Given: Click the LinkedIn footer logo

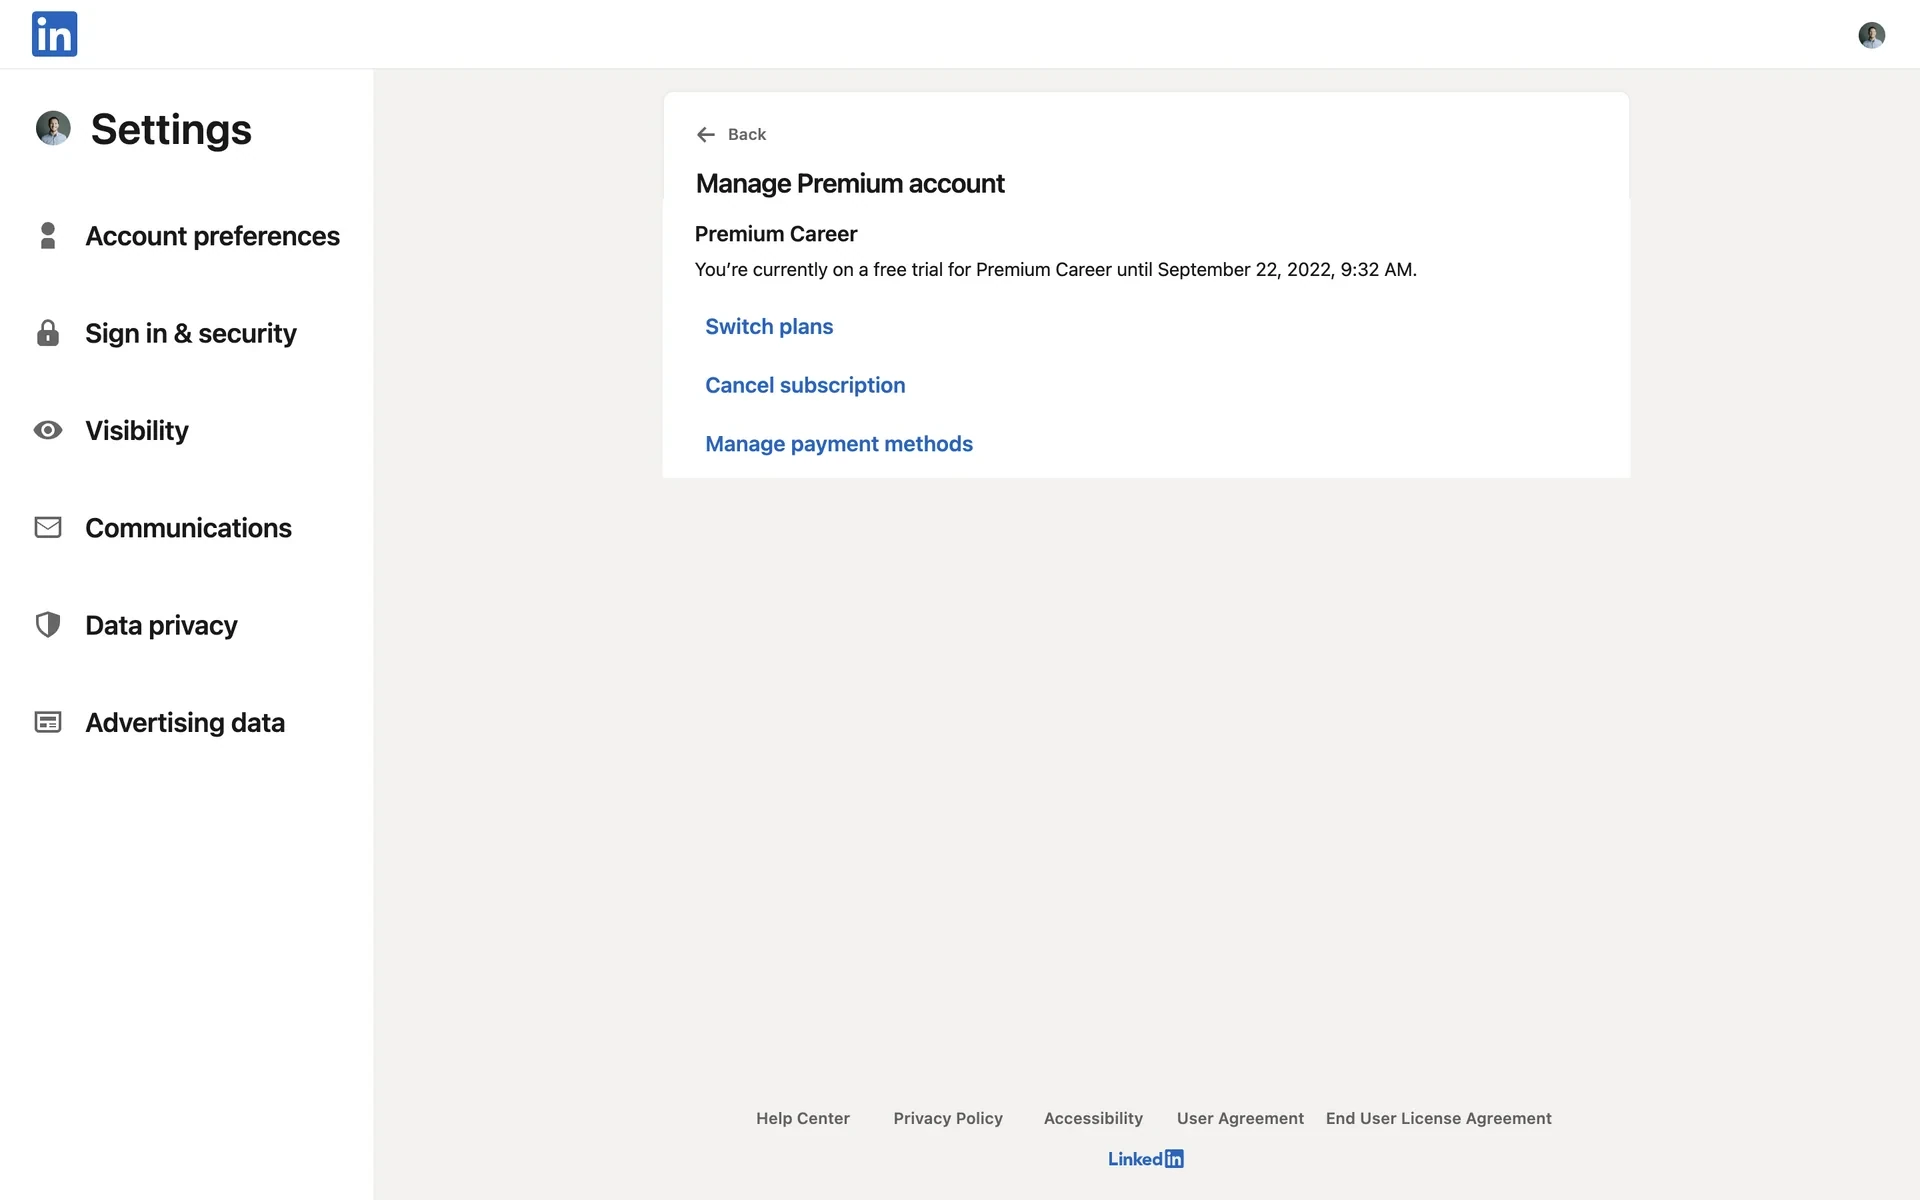Looking at the screenshot, I should pos(1146,1159).
